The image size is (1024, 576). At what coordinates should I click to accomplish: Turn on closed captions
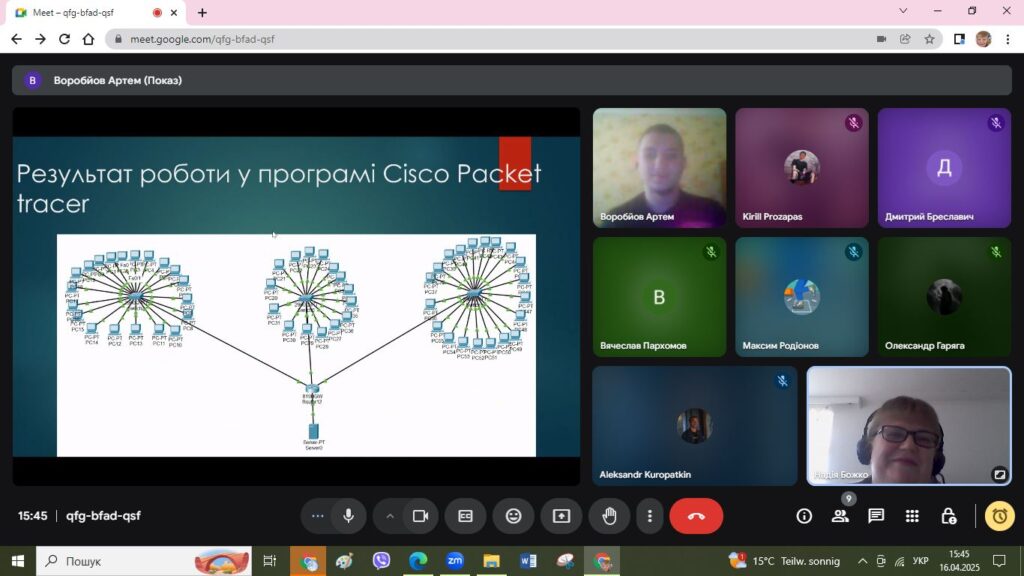[466, 516]
